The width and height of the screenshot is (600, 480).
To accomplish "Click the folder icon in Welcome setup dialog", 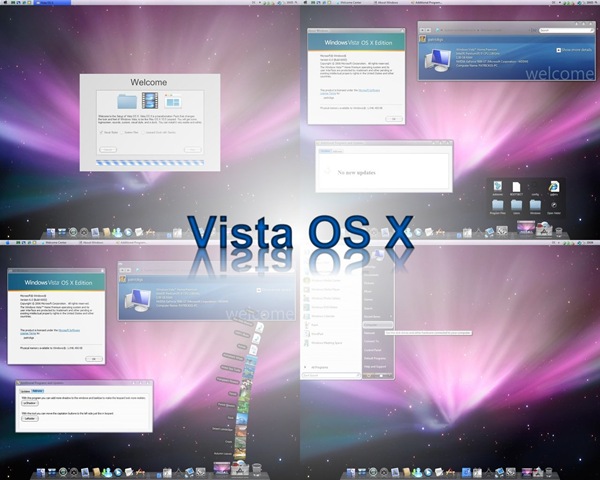I will tap(129, 101).
